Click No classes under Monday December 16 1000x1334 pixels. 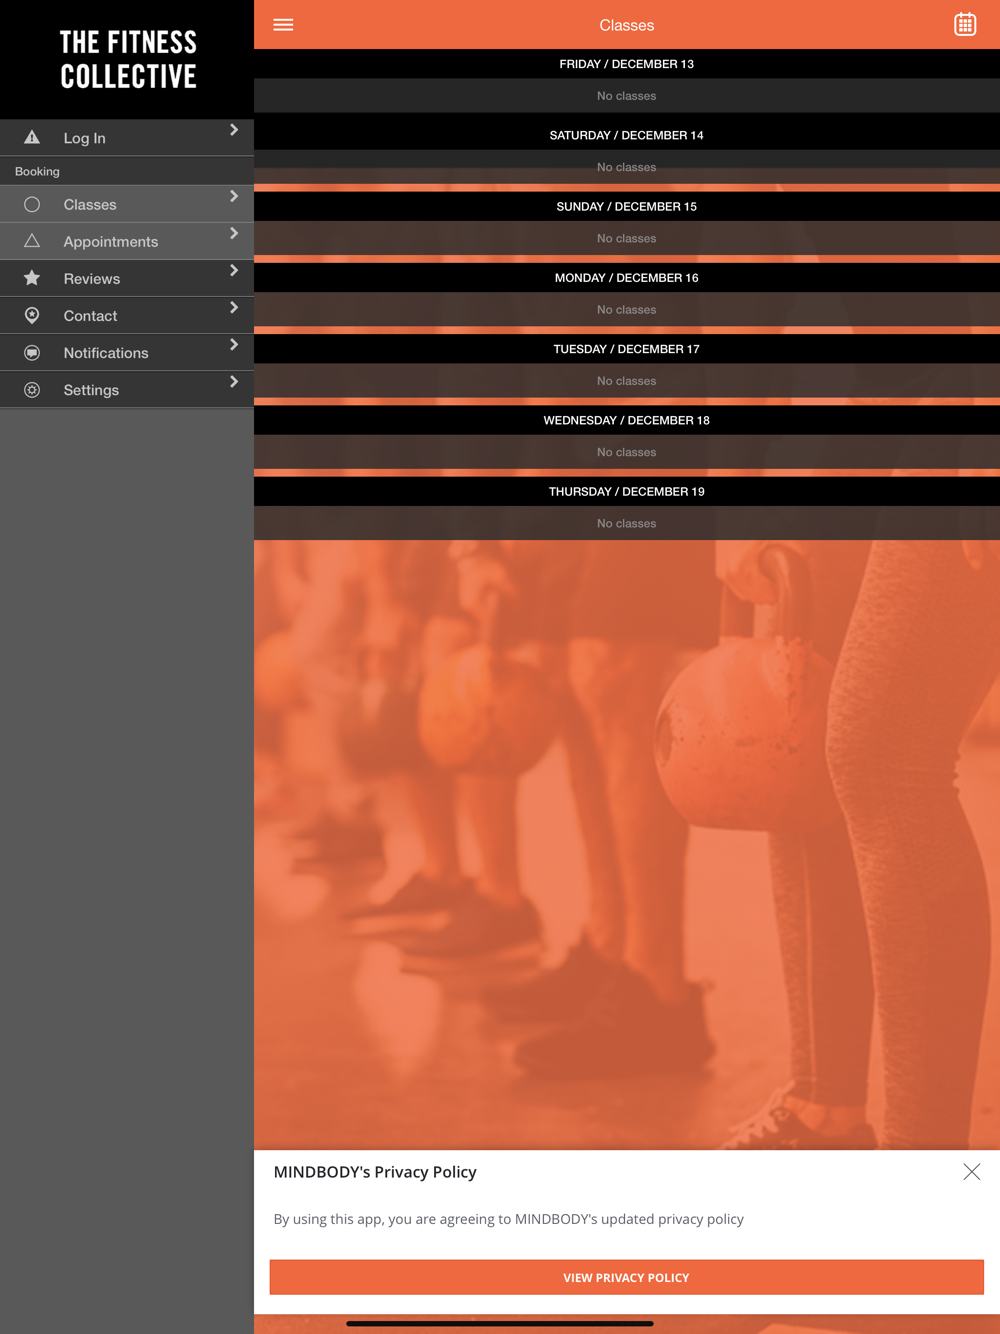(627, 310)
